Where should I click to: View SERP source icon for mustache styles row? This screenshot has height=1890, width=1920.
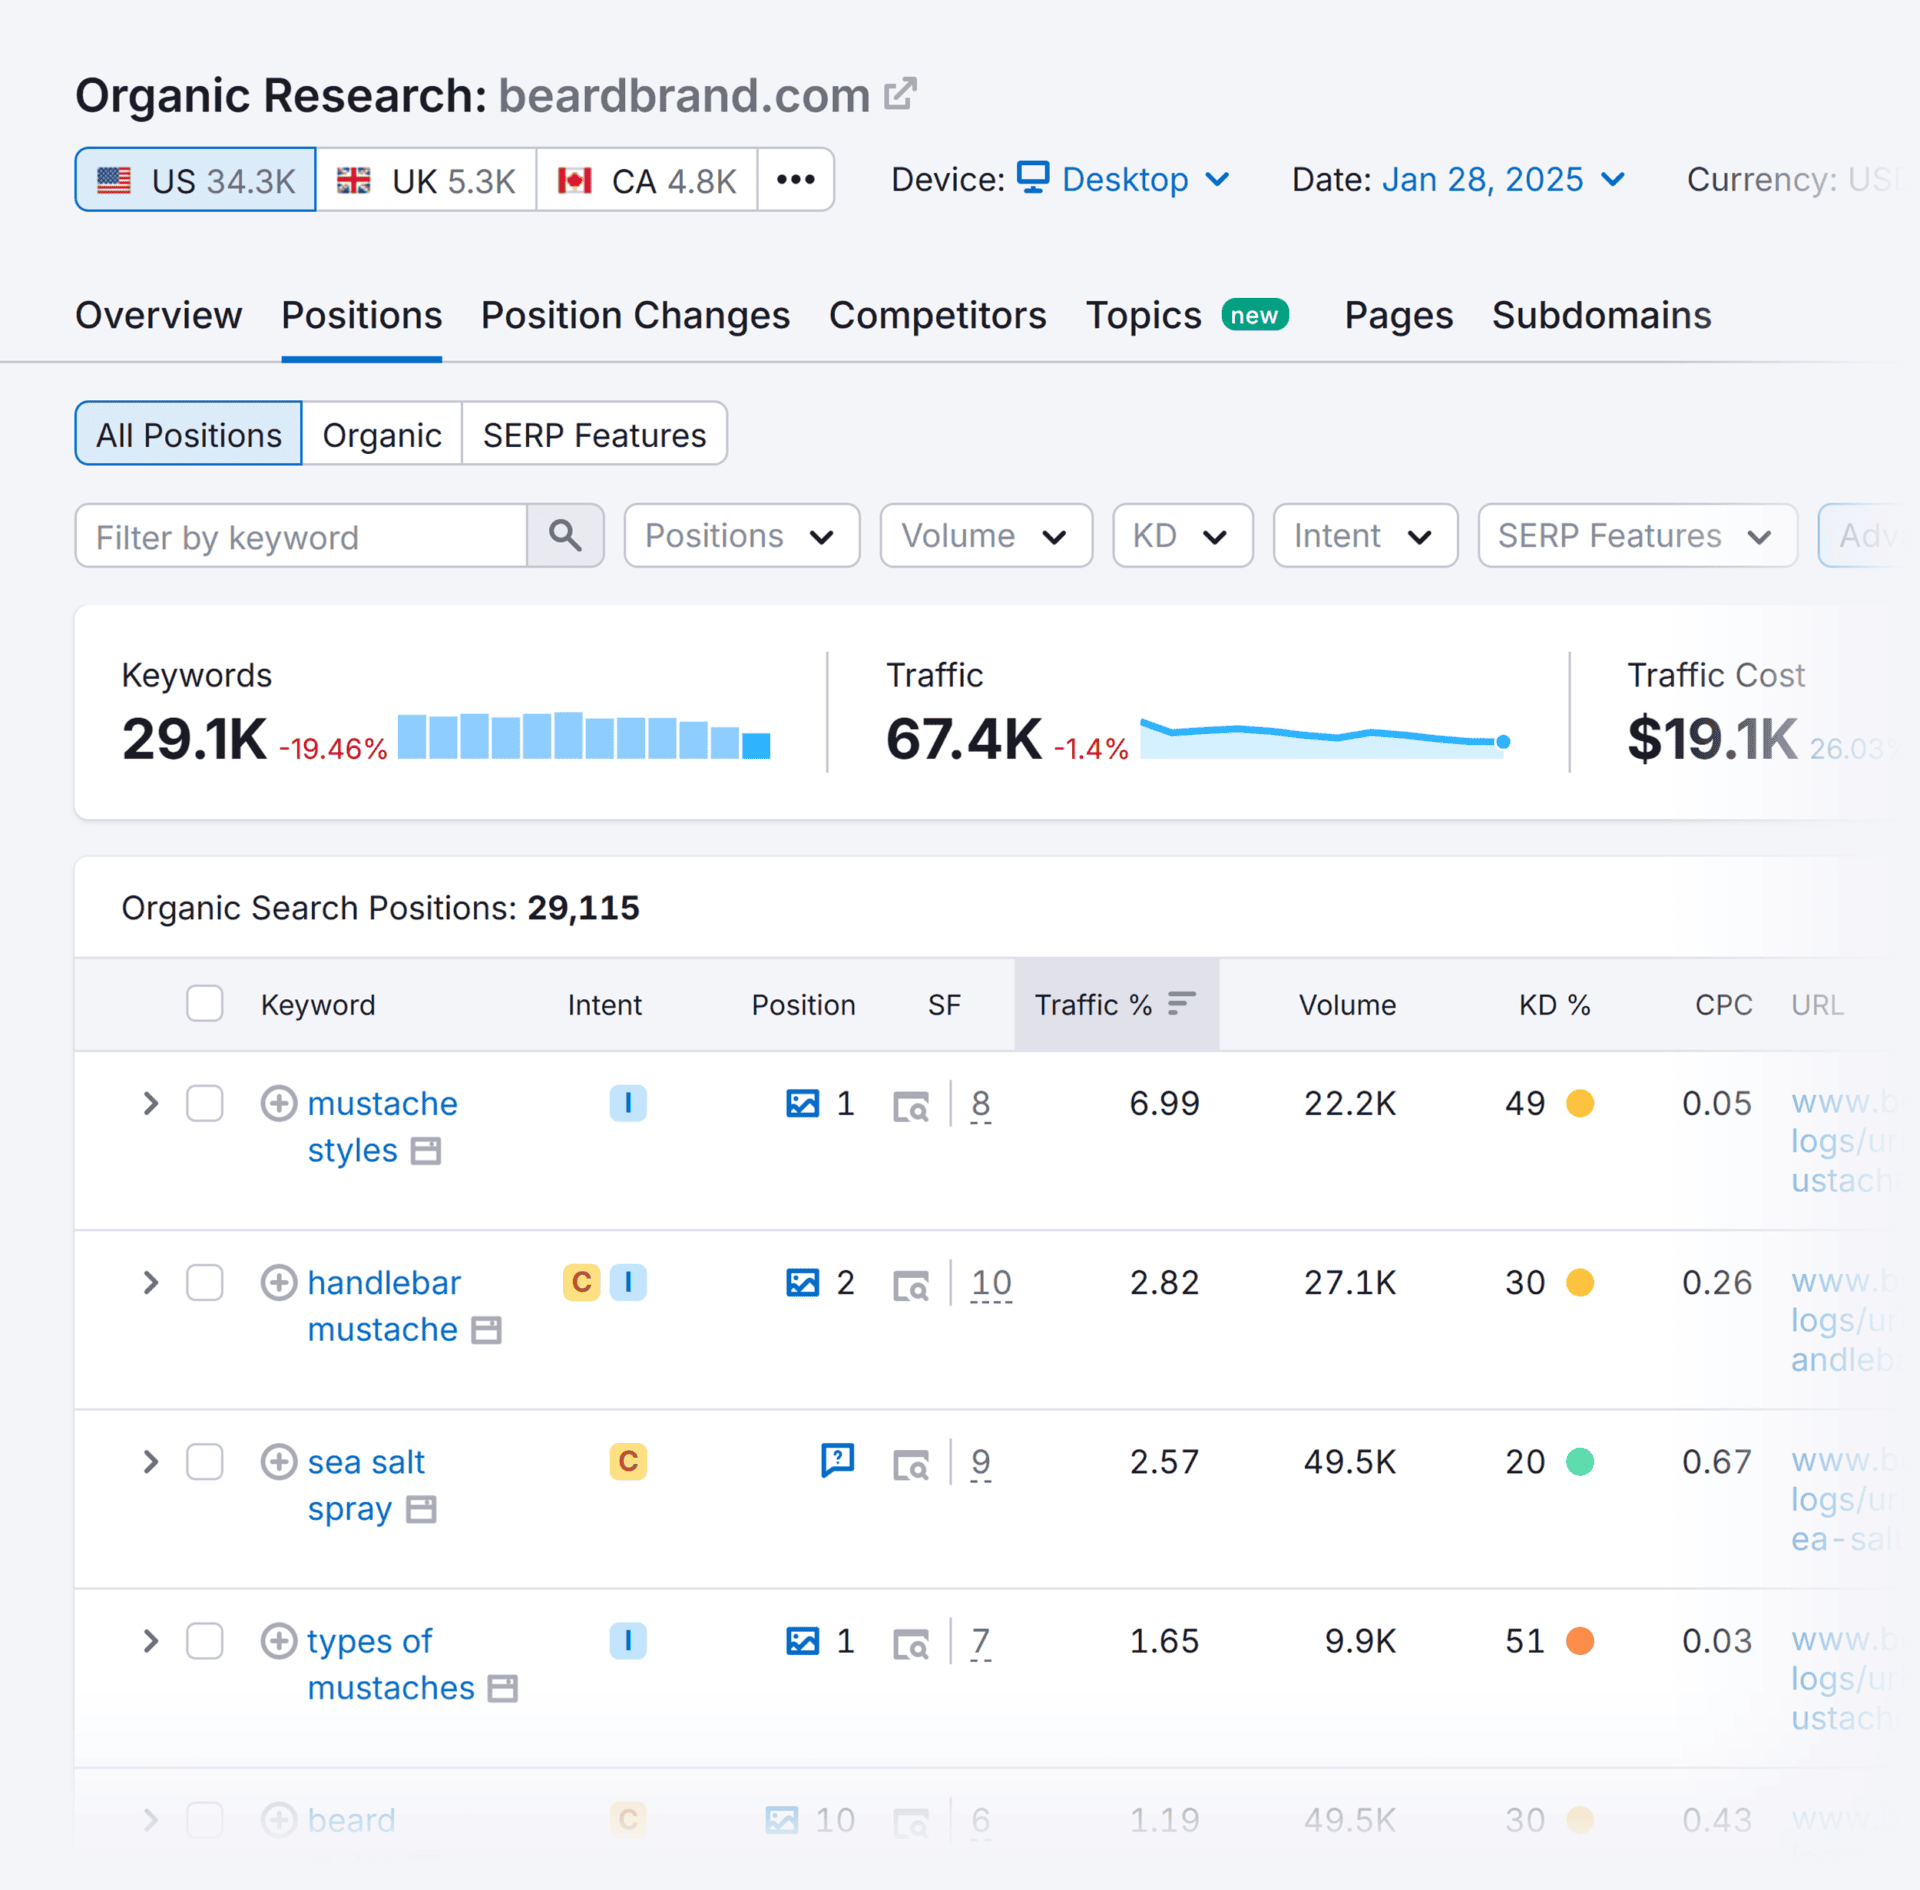click(x=911, y=1107)
